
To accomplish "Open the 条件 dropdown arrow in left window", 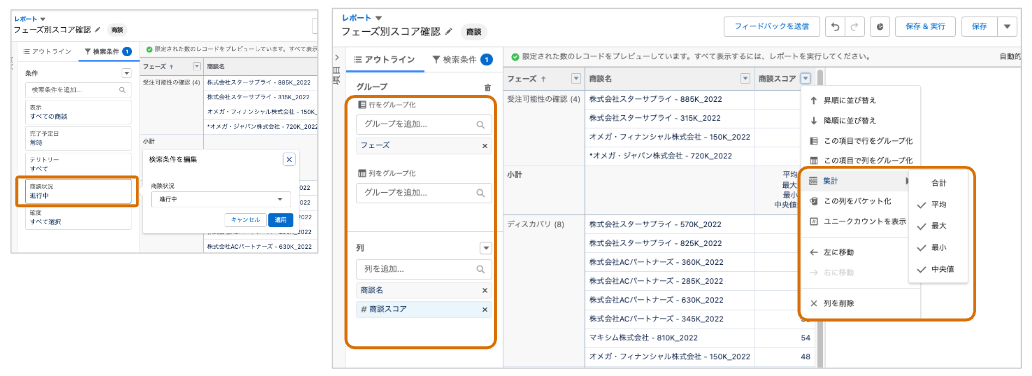I will click(x=126, y=73).
